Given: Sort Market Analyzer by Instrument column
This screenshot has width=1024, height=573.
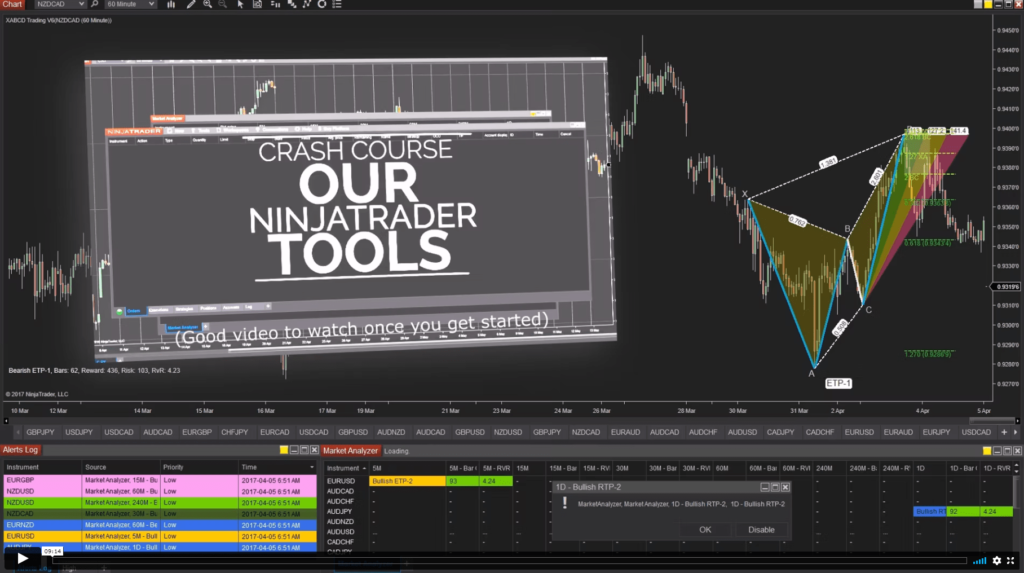Looking at the screenshot, I should tap(345, 468).
